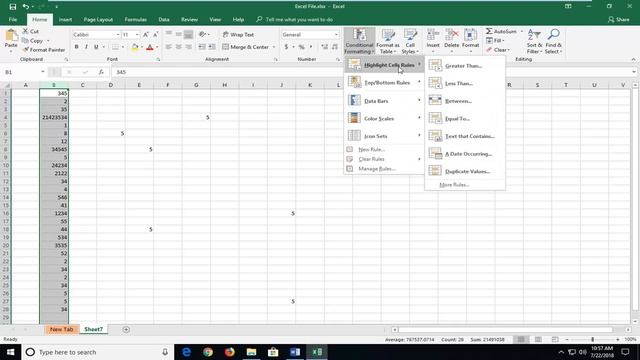The height and width of the screenshot is (360, 640).
Task: Select Duplicate Values rule
Action: 464,171
